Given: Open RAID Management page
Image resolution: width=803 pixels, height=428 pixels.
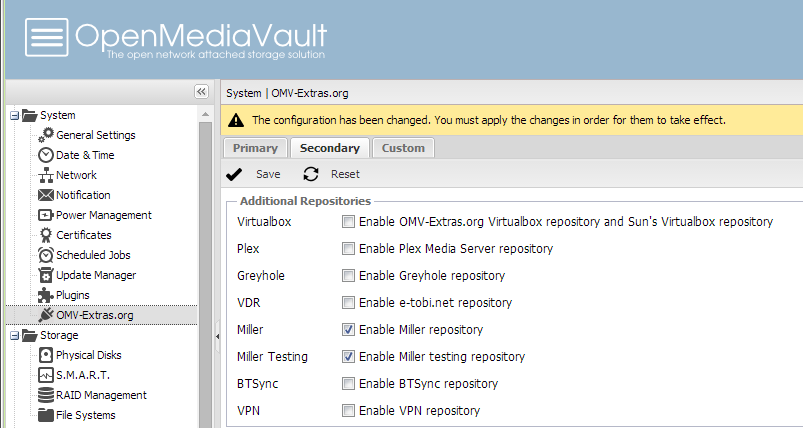Looking at the screenshot, I should [101, 395].
